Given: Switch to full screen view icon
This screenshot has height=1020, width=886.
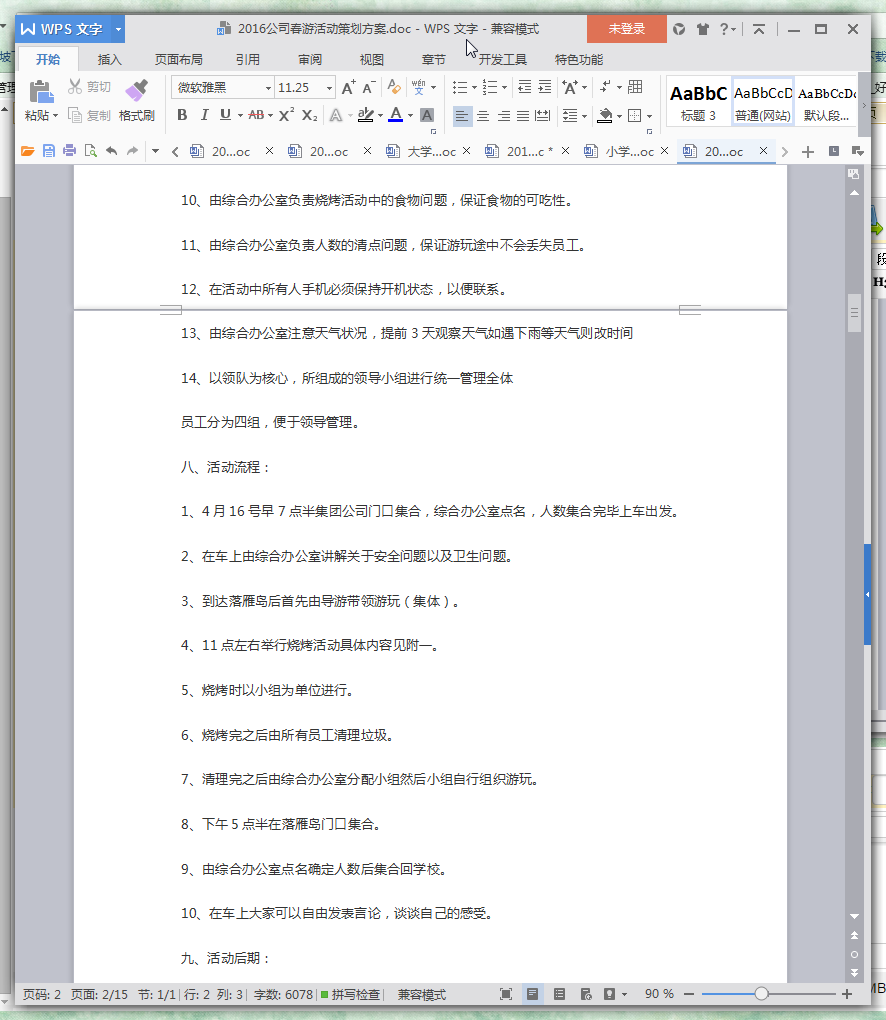Looking at the screenshot, I should [x=505, y=994].
